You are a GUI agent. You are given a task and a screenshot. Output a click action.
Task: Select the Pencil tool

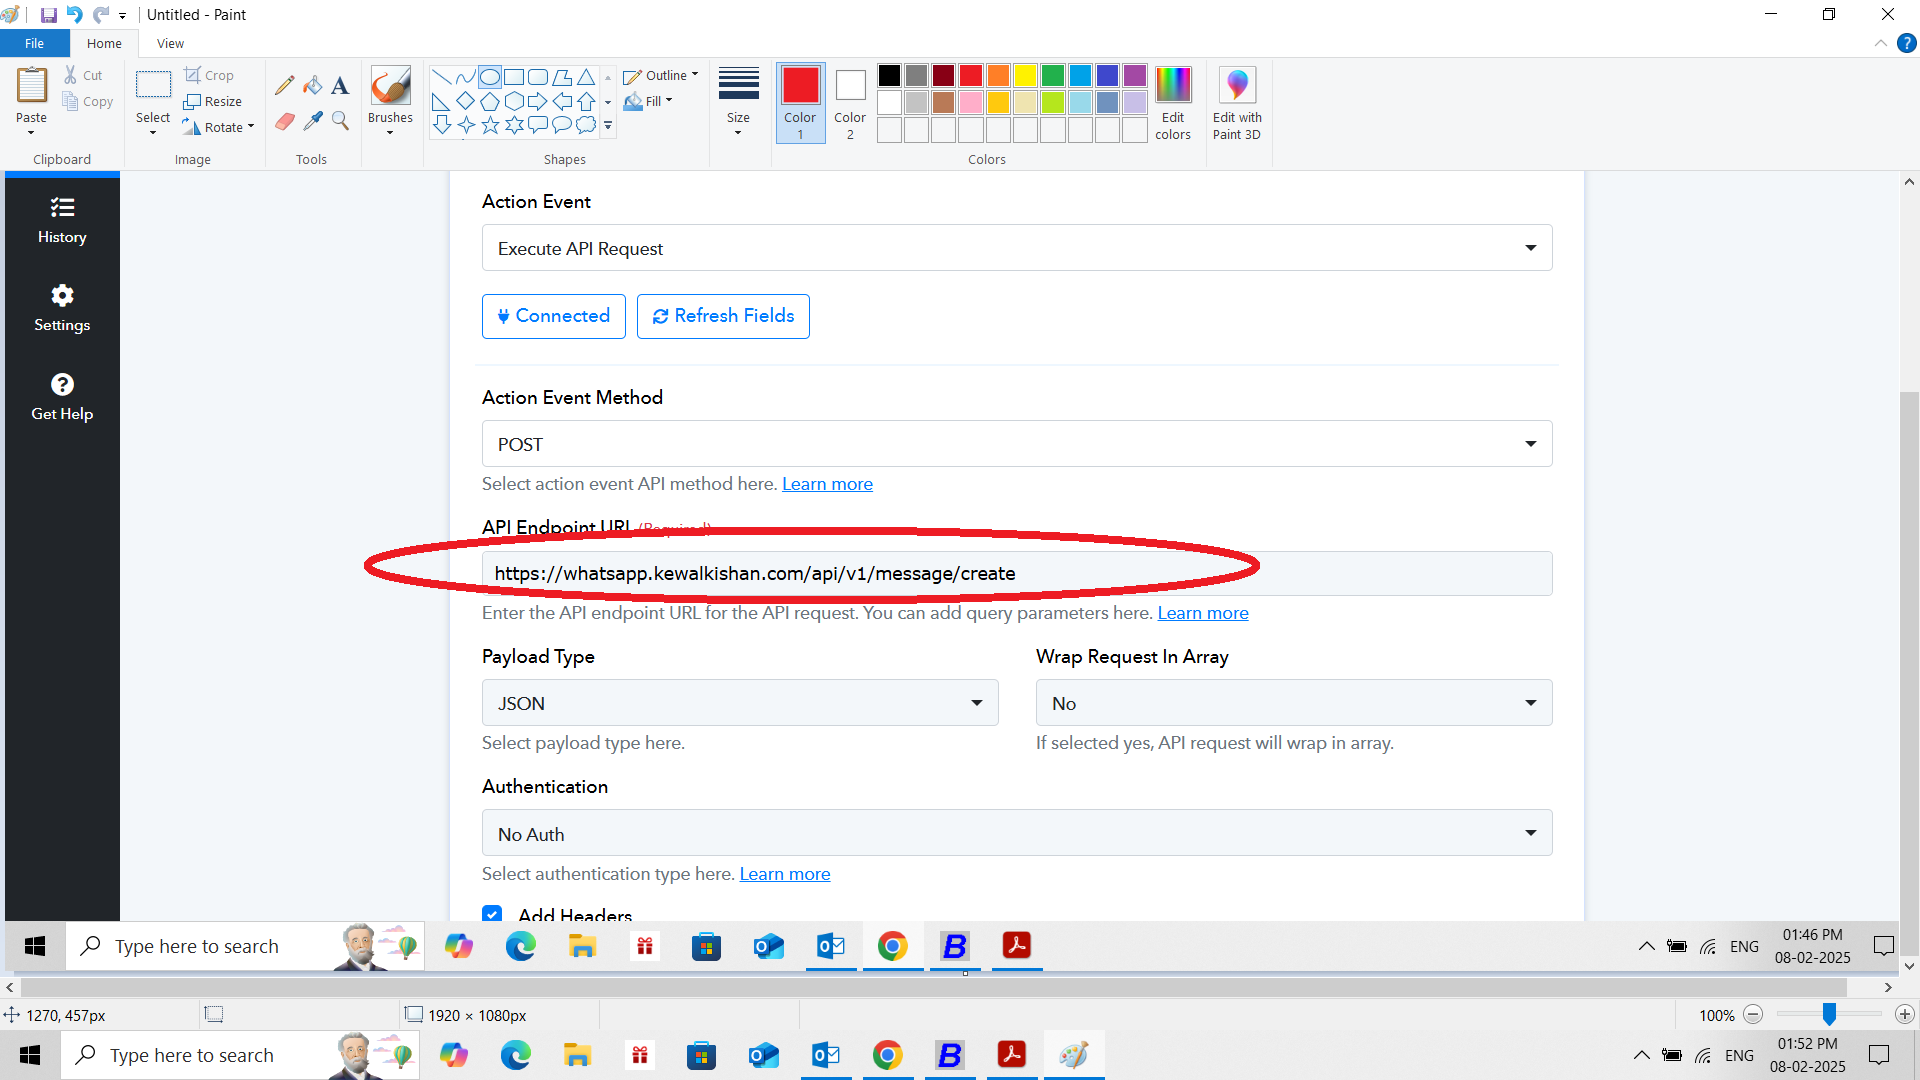pos(285,85)
